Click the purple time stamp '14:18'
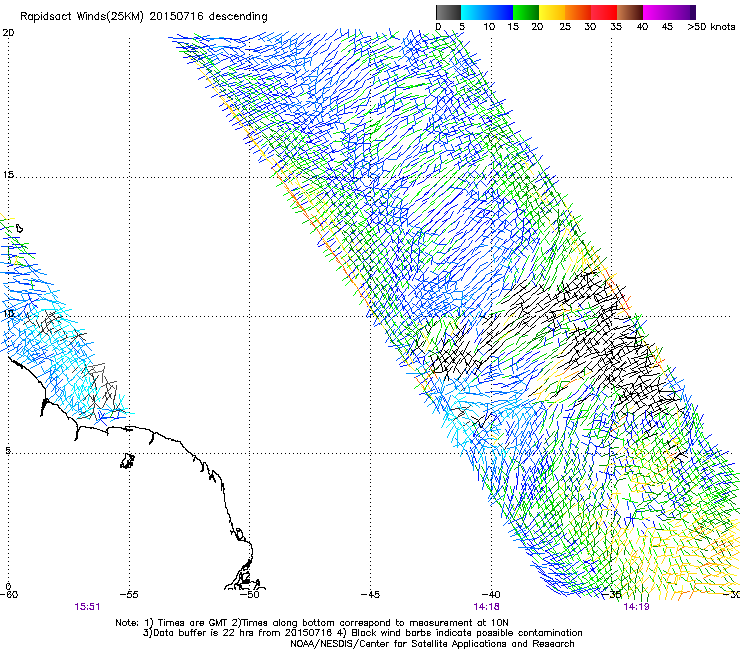 pos(487,607)
